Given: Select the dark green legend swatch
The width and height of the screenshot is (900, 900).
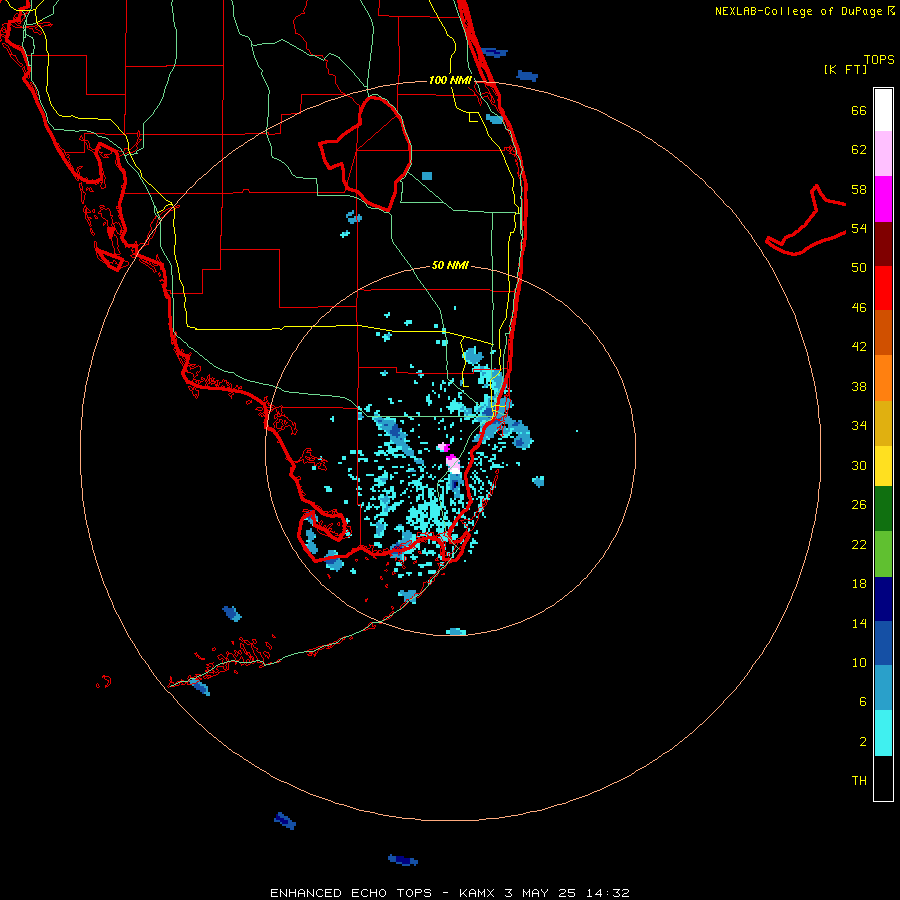Looking at the screenshot, I should point(883,509).
